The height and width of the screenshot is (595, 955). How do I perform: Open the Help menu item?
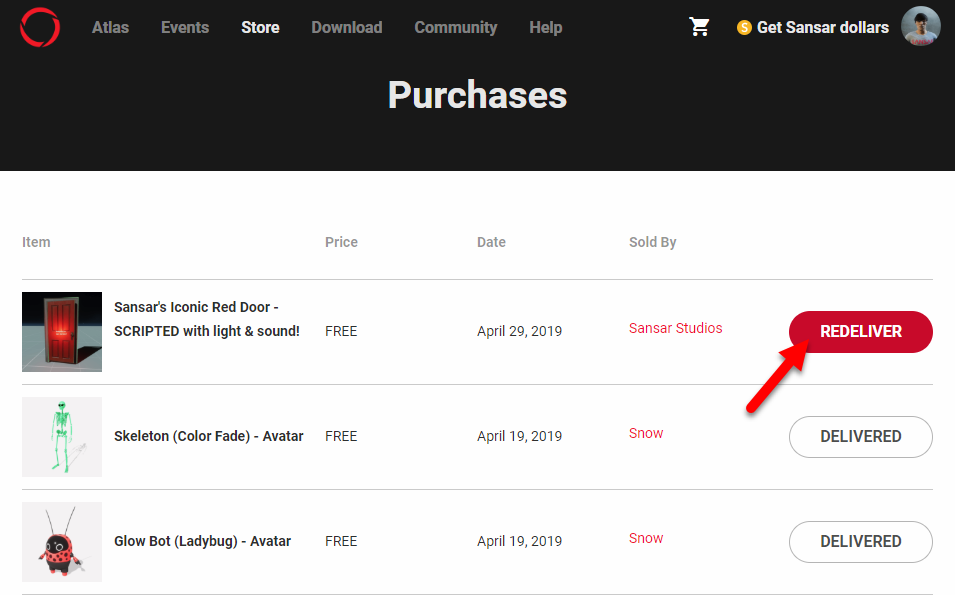545,27
